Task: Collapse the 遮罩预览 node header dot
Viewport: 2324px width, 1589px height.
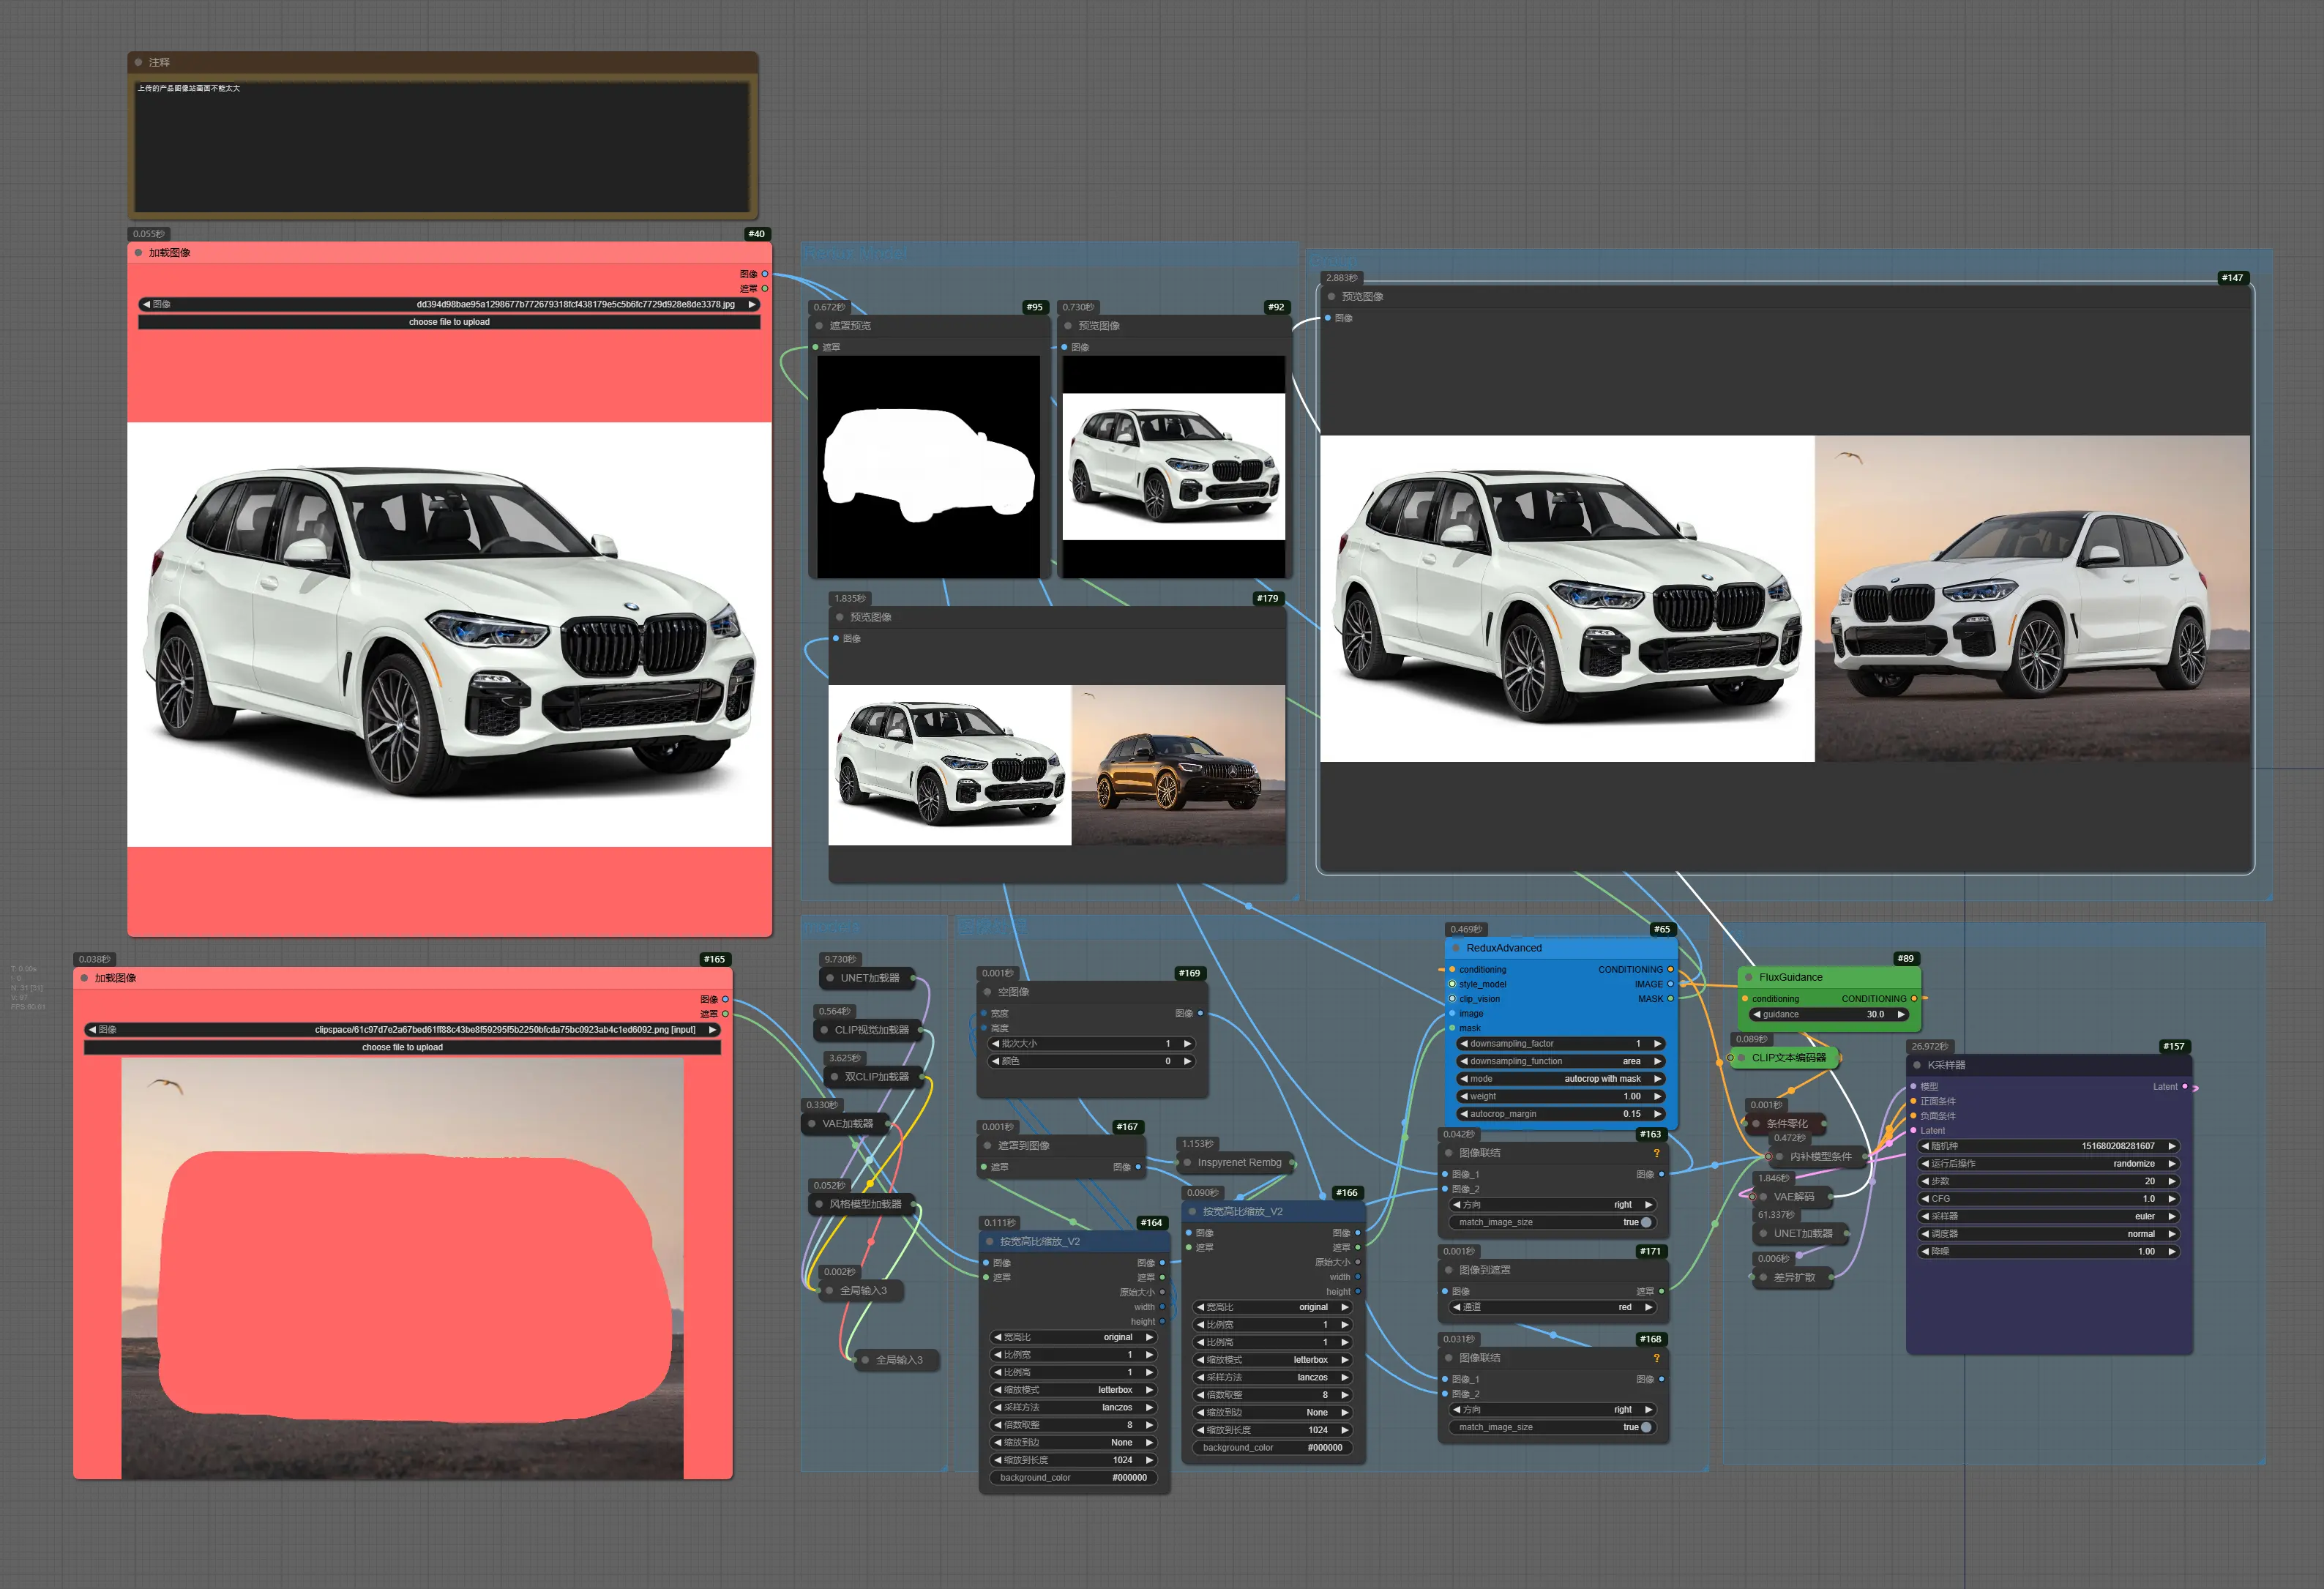Action: click(x=819, y=326)
